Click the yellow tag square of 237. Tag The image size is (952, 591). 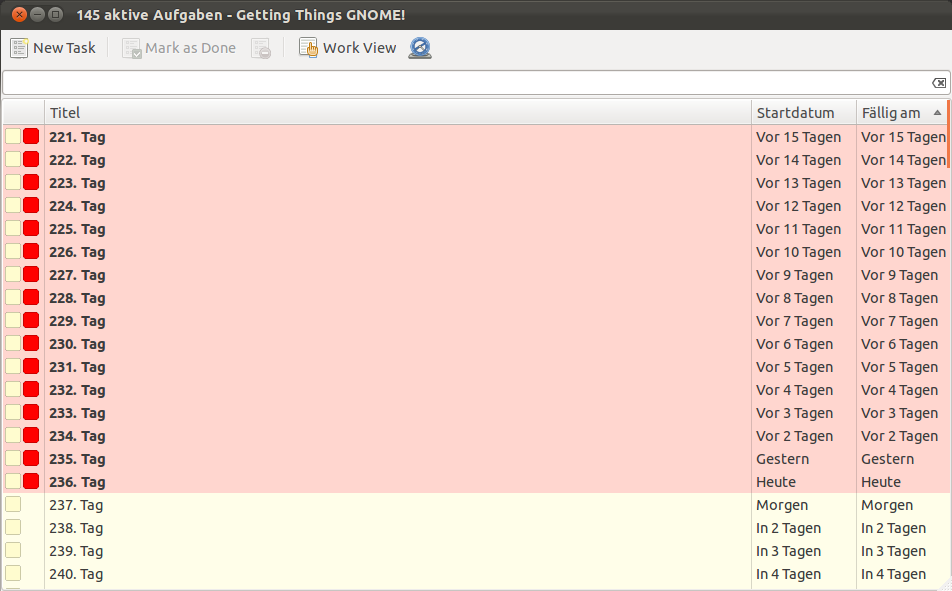(x=13, y=504)
